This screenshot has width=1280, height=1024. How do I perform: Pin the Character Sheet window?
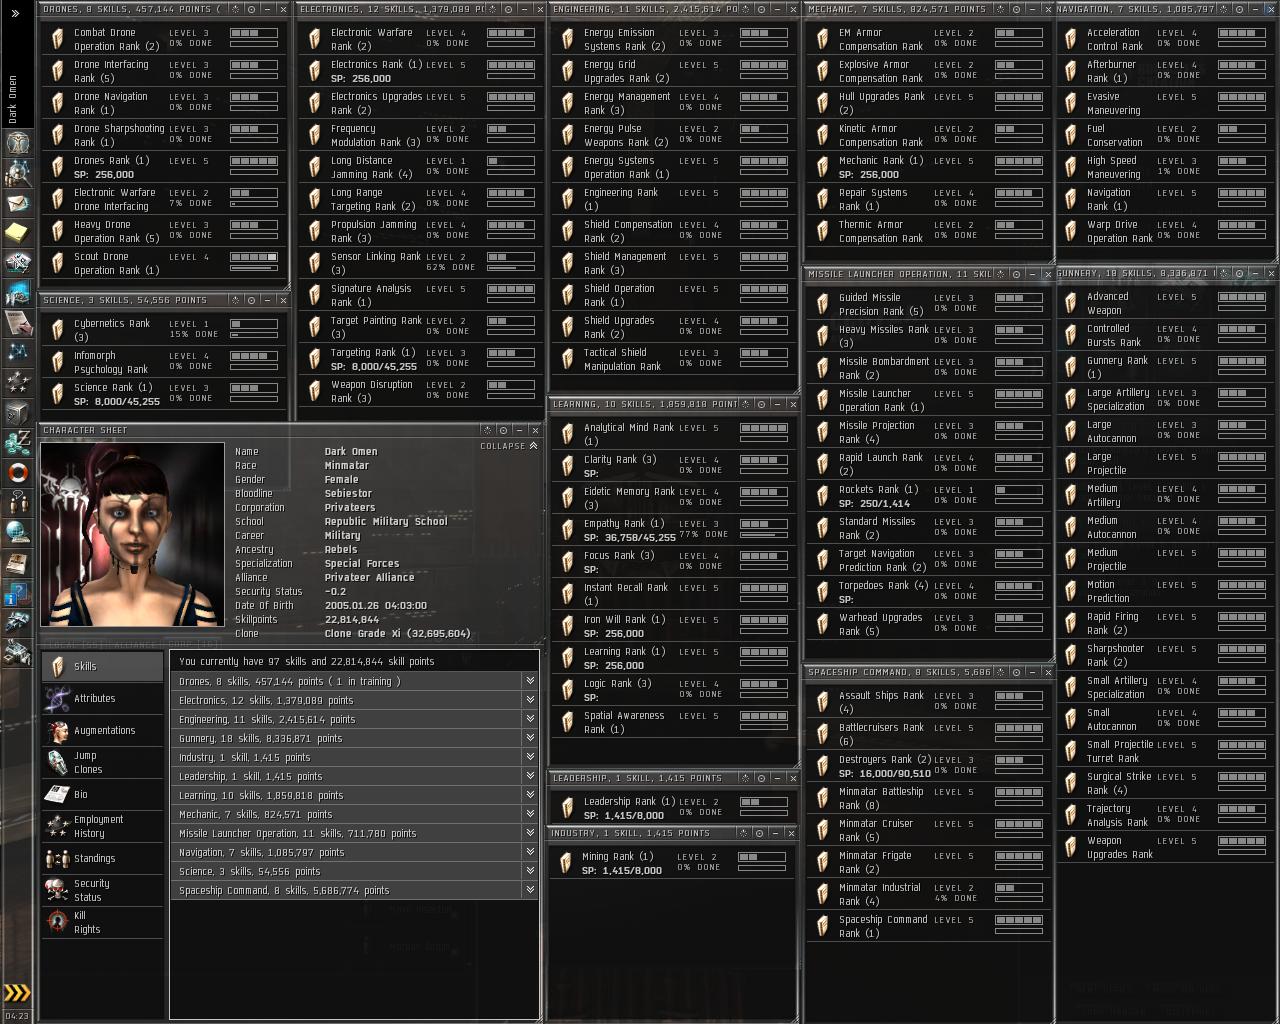[488, 430]
